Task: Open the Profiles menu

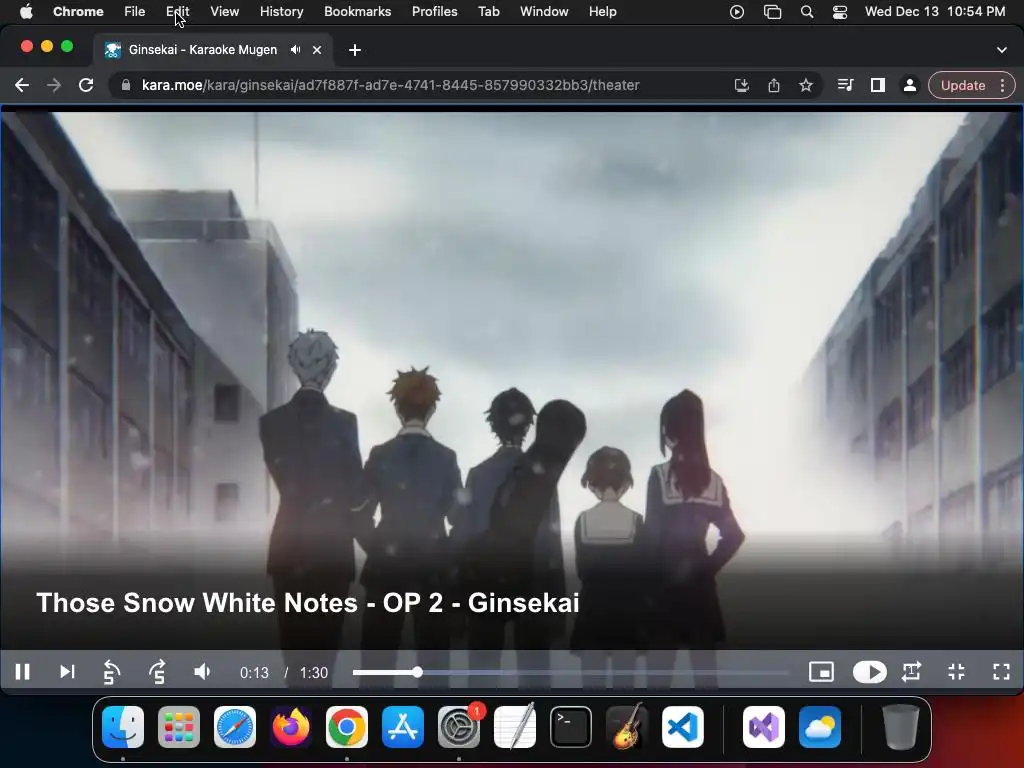Action: pos(434,11)
